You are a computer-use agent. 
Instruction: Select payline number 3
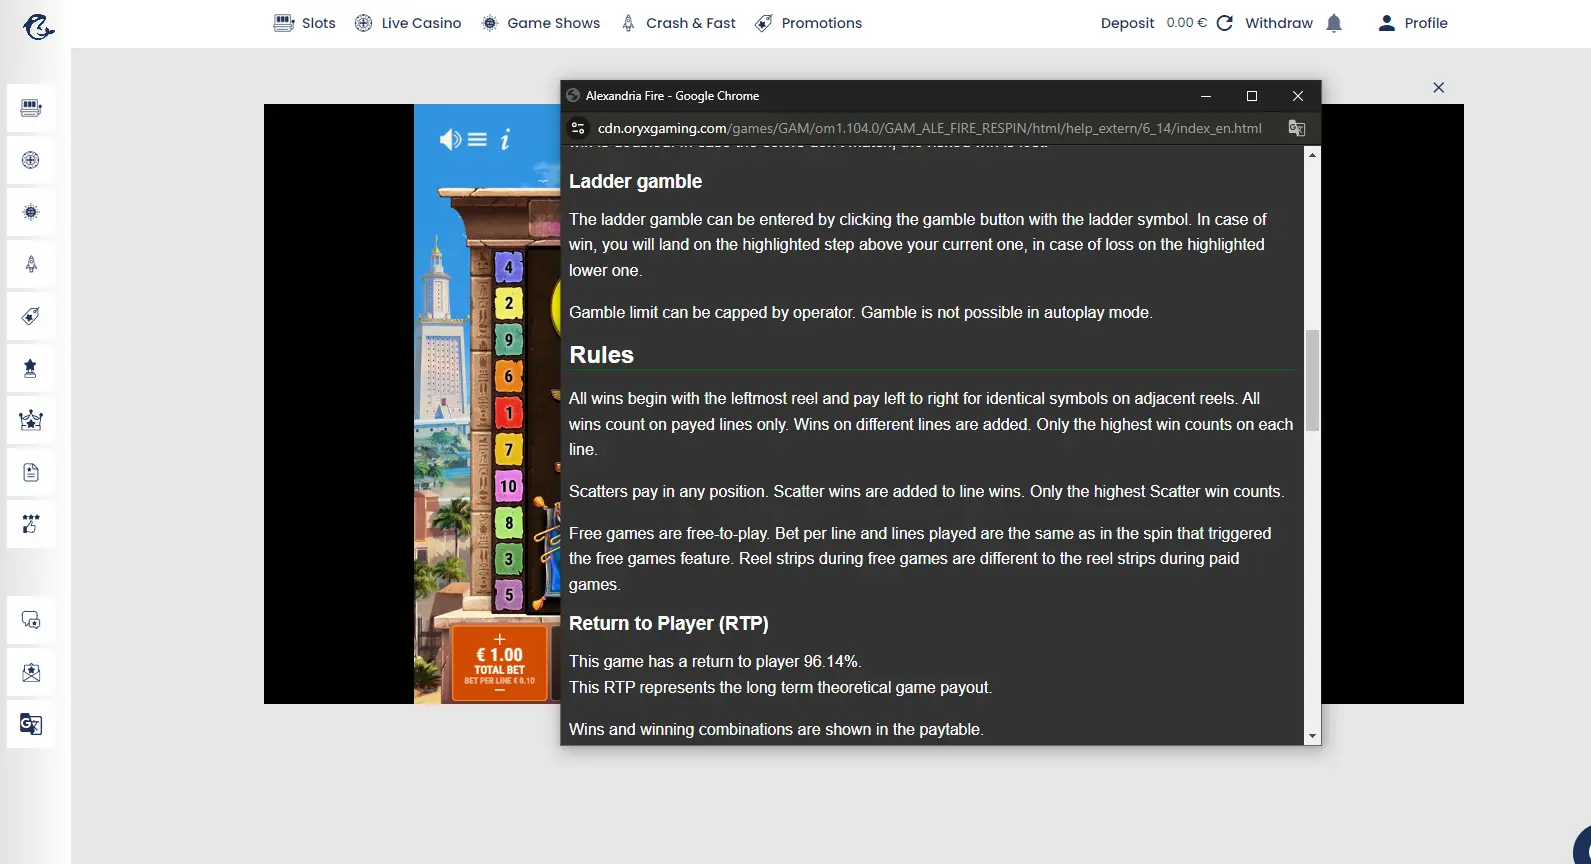pos(509,559)
